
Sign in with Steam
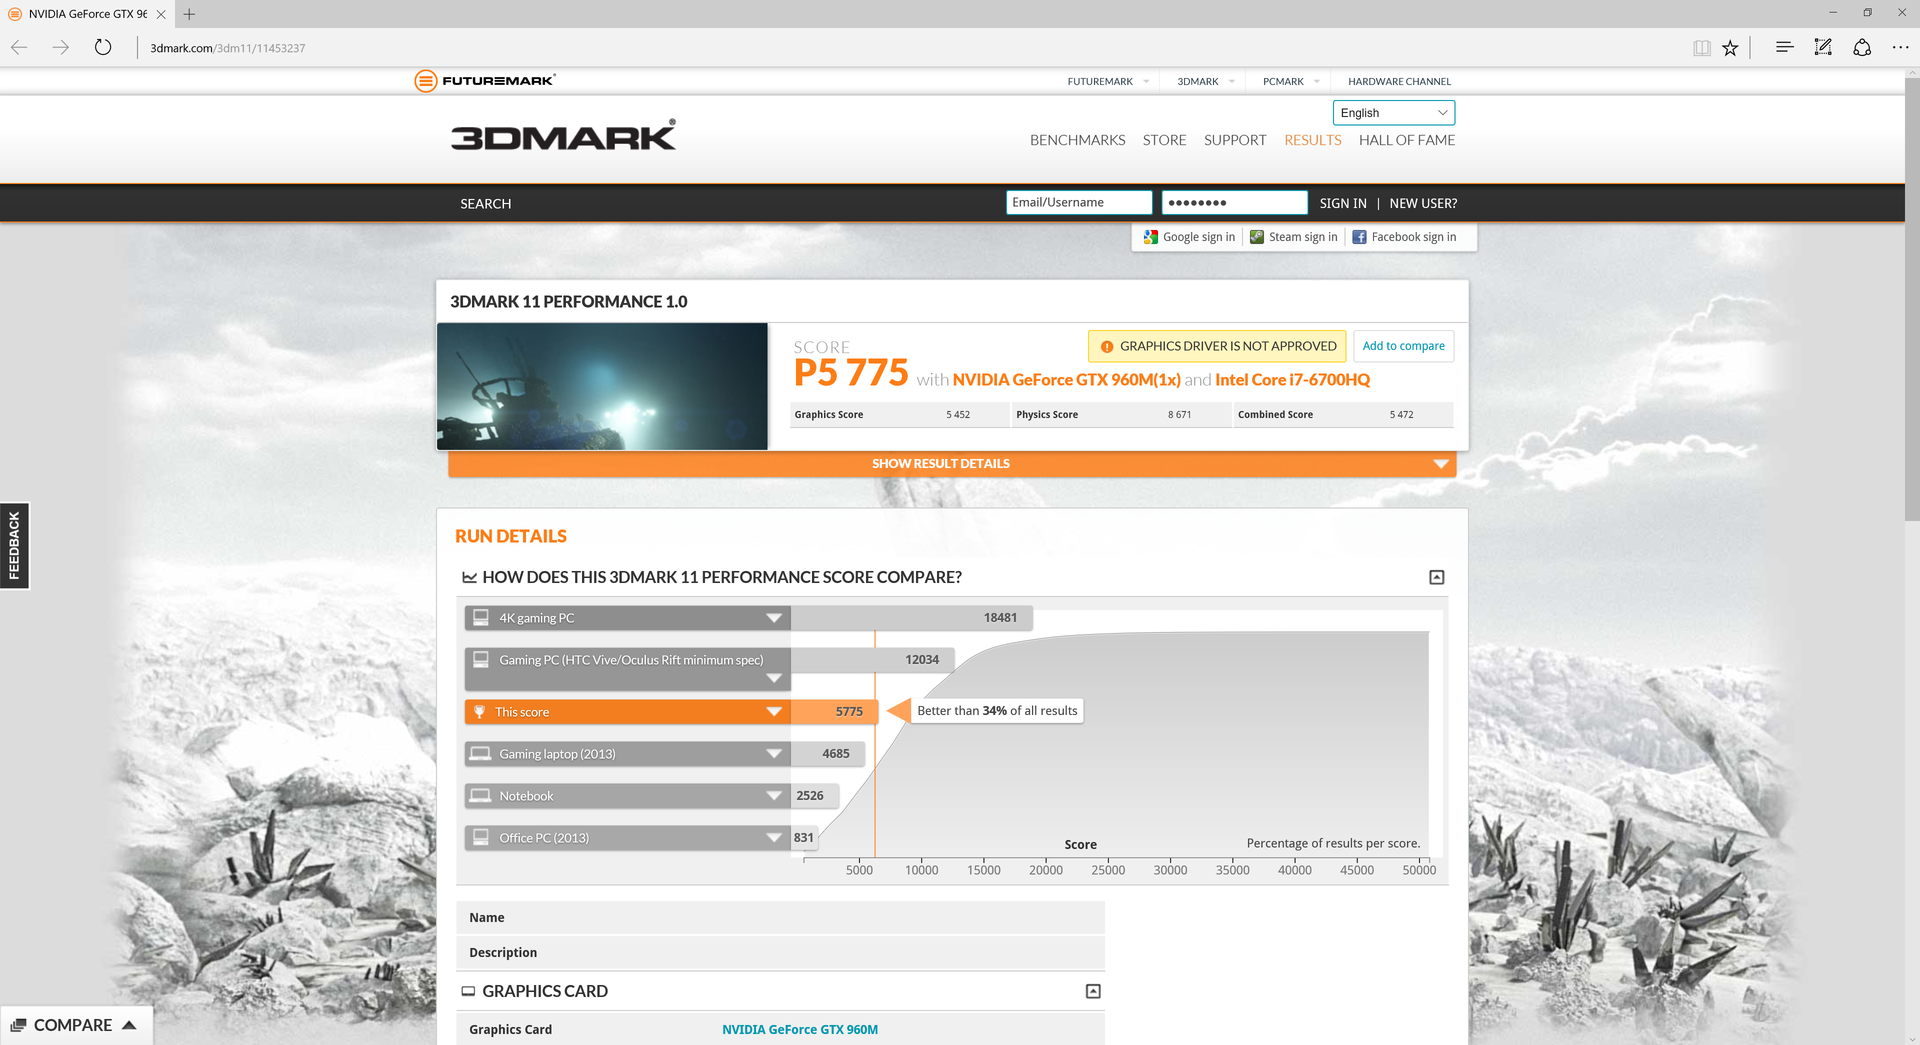[x=1294, y=237]
